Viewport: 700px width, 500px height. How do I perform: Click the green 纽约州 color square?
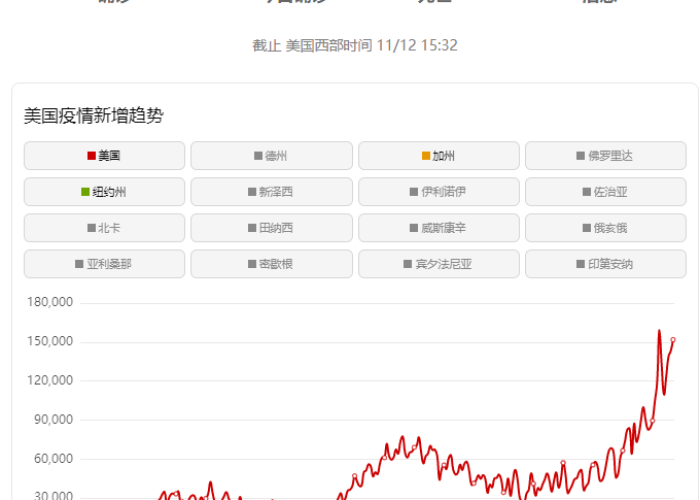85,192
